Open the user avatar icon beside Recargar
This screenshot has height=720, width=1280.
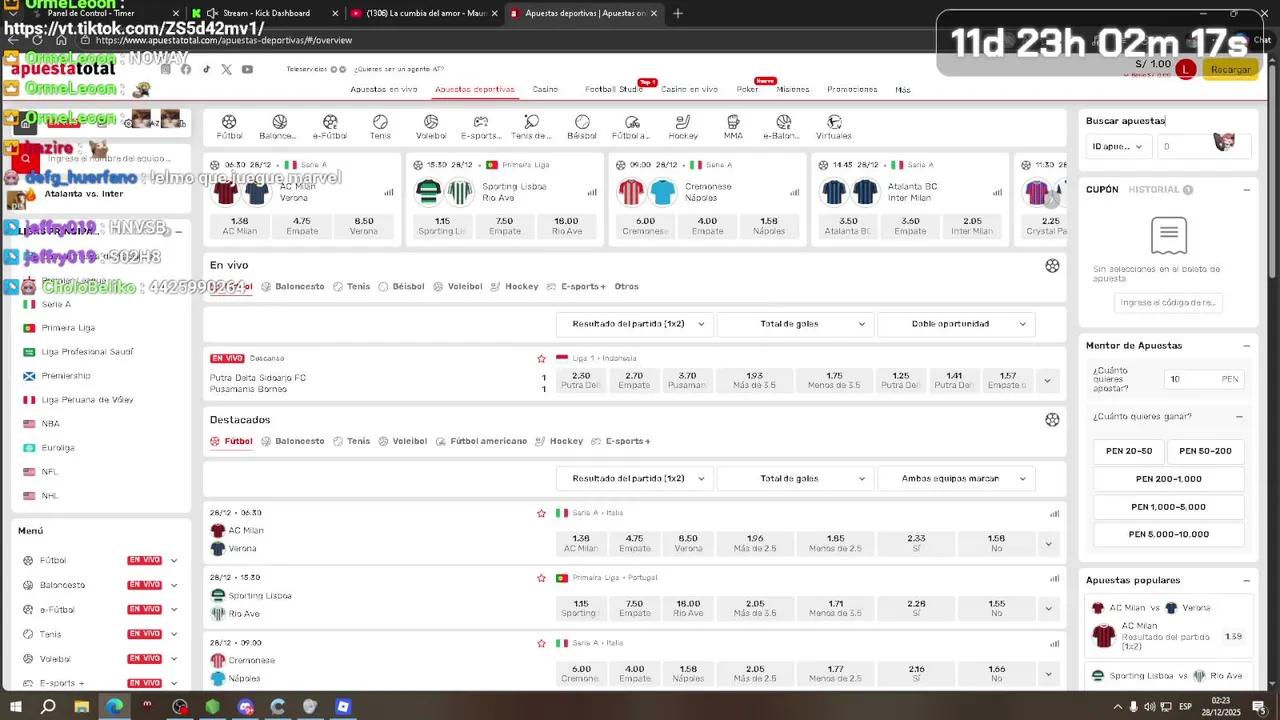point(1186,69)
